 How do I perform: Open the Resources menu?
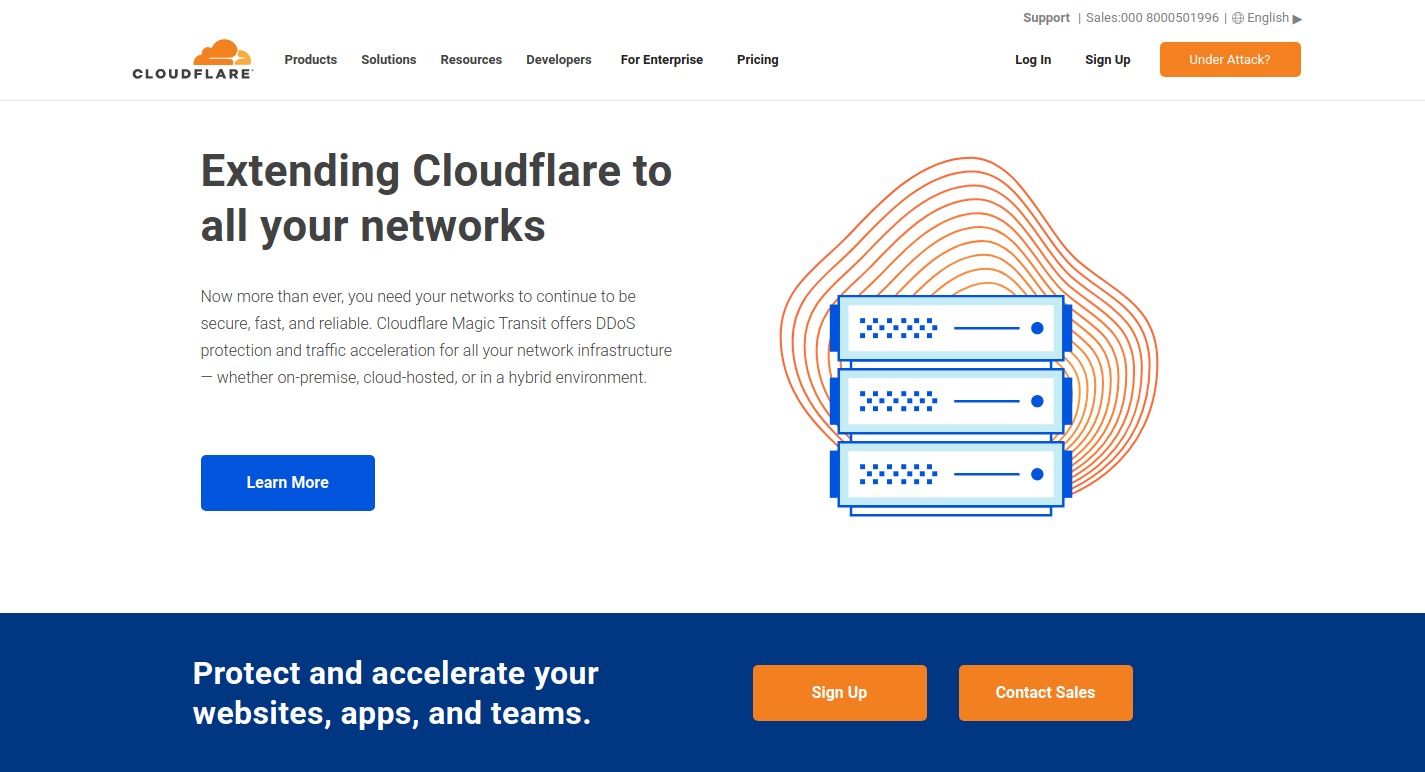[471, 60]
